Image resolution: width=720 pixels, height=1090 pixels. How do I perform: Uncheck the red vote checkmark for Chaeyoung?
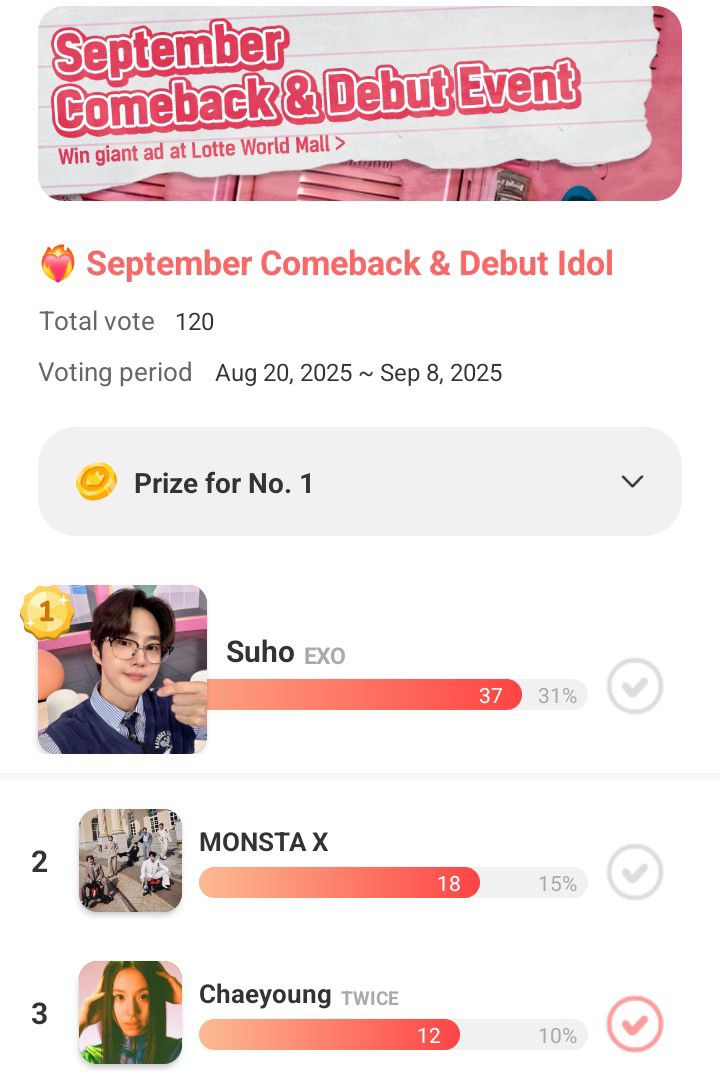(635, 1024)
